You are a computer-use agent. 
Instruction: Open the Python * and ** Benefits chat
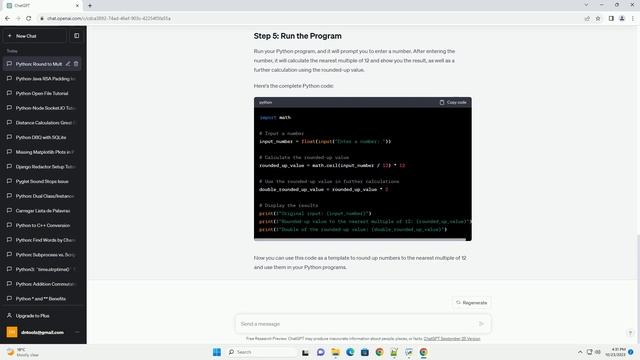coord(42,299)
